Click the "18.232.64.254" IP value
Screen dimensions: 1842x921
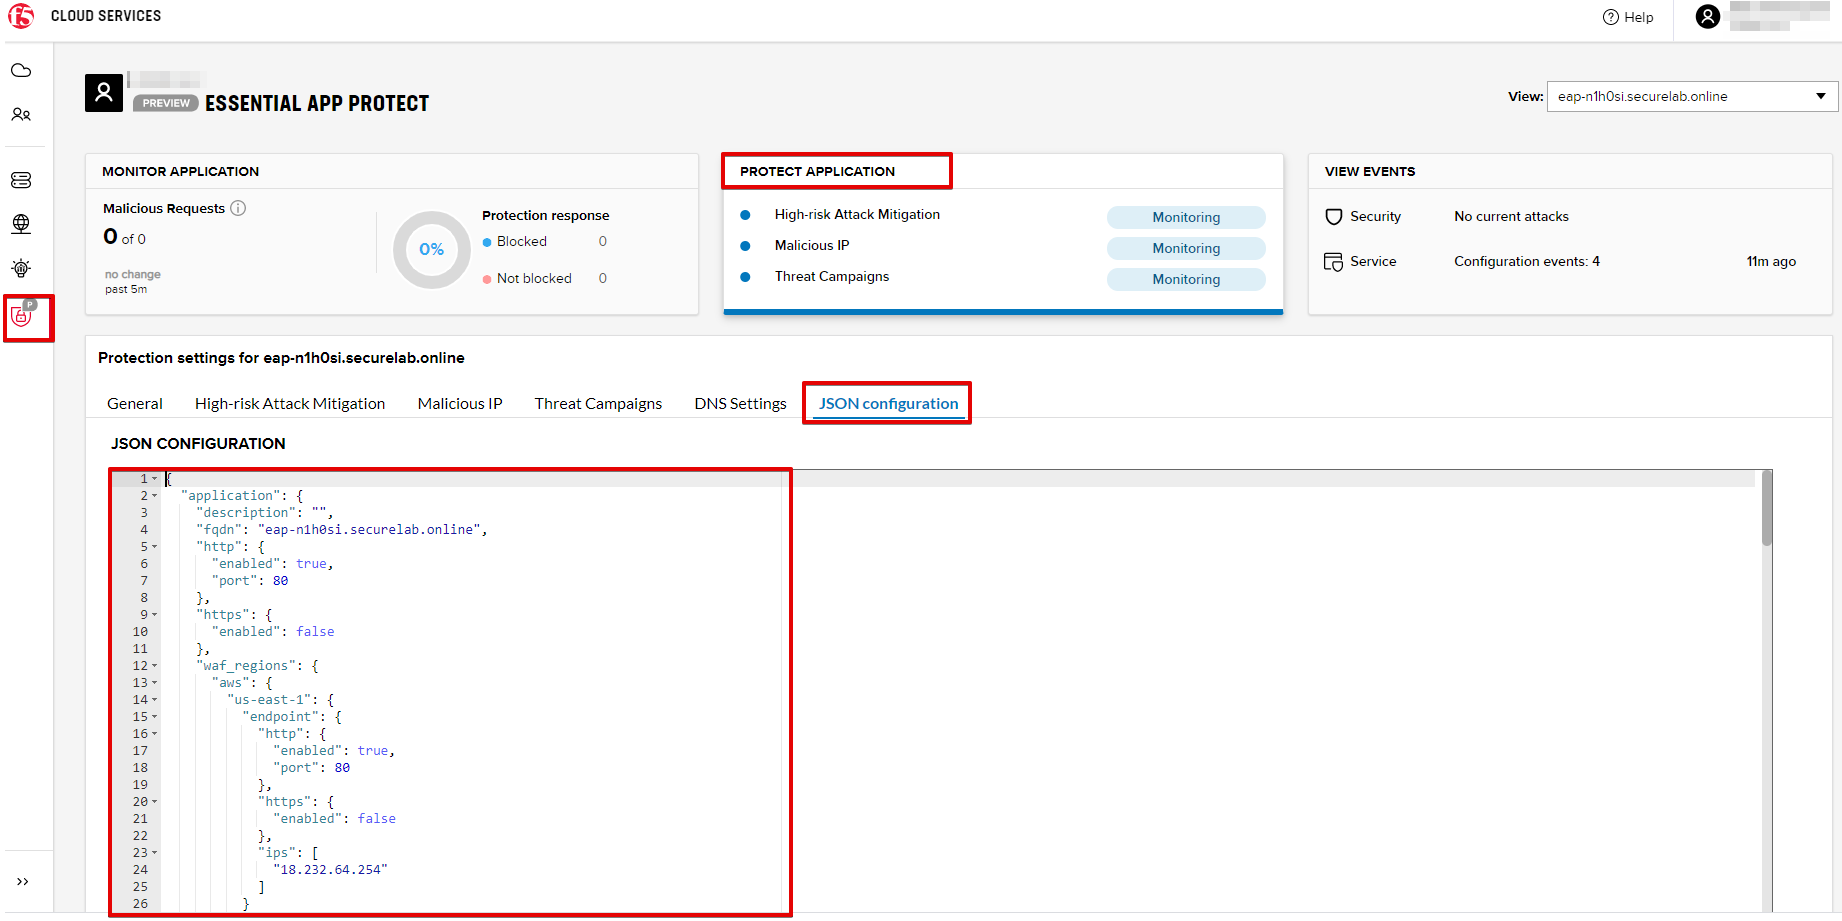click(x=330, y=870)
